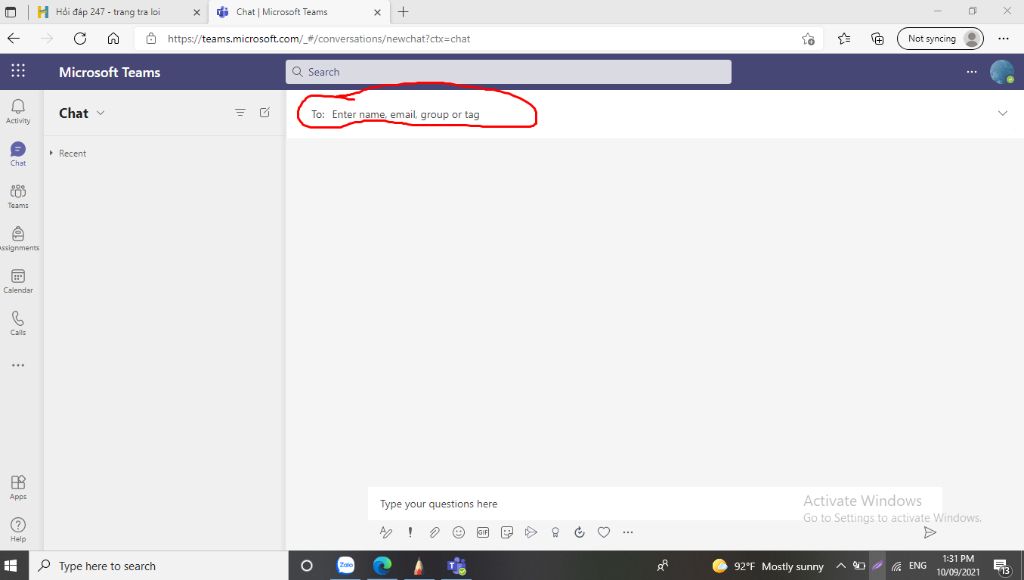This screenshot has height=580, width=1024.
Task: Click the To recipient name field
Action: point(406,114)
